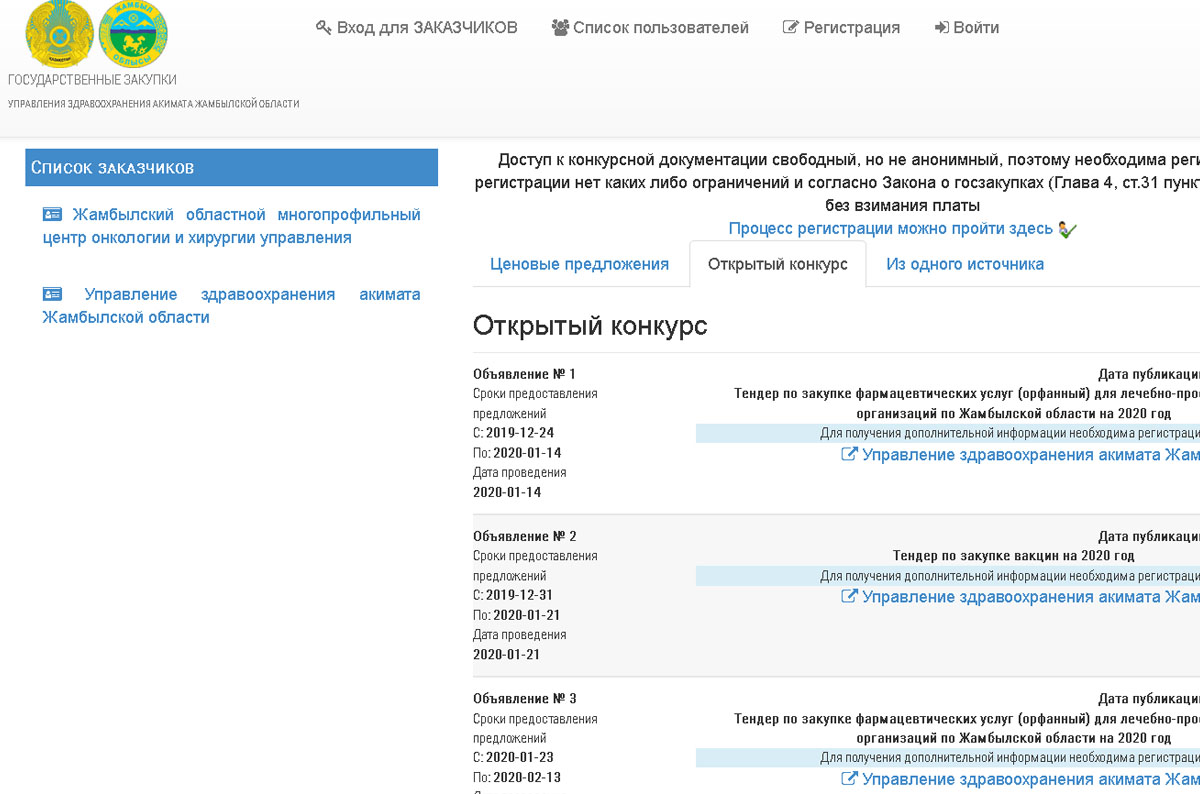
Task: Click the sign-in arrow icon beside Войти
Action: pyautogui.click(x=941, y=28)
